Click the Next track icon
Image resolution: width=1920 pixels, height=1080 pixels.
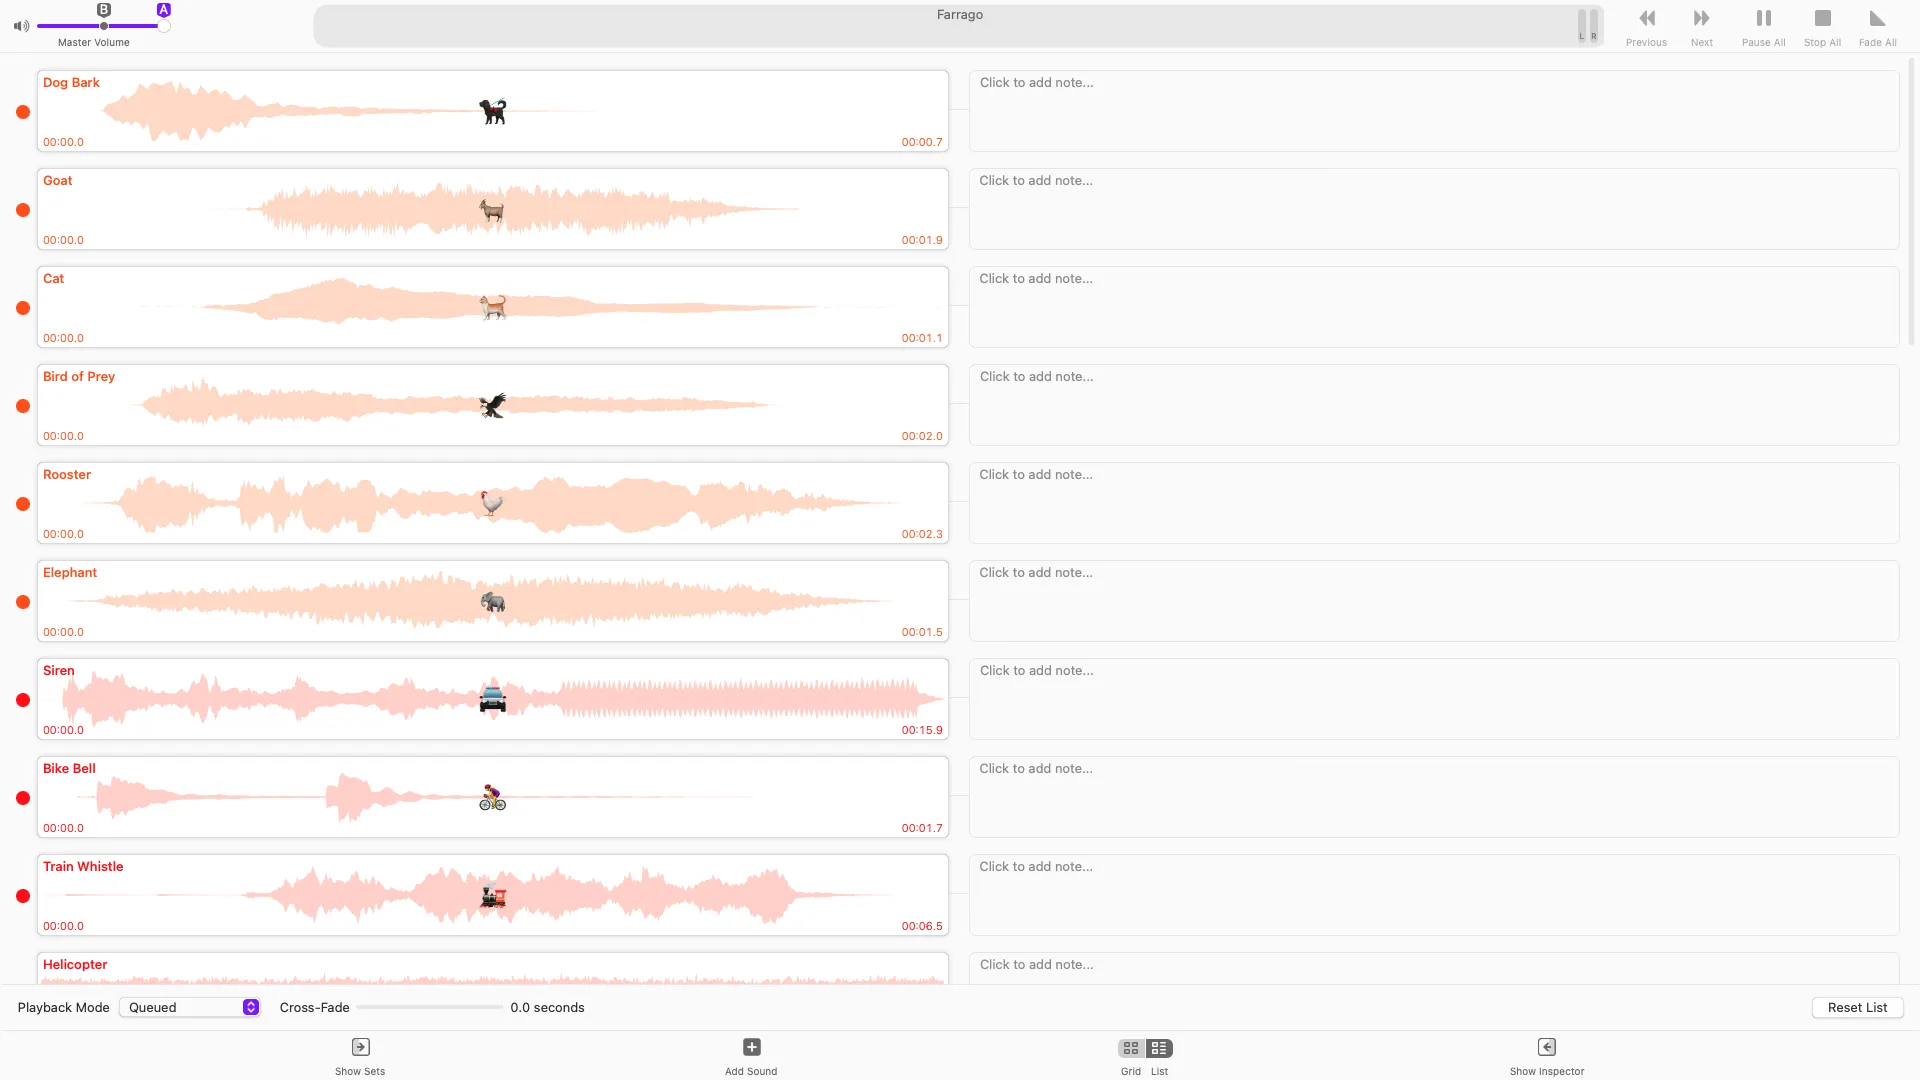[x=1701, y=19]
